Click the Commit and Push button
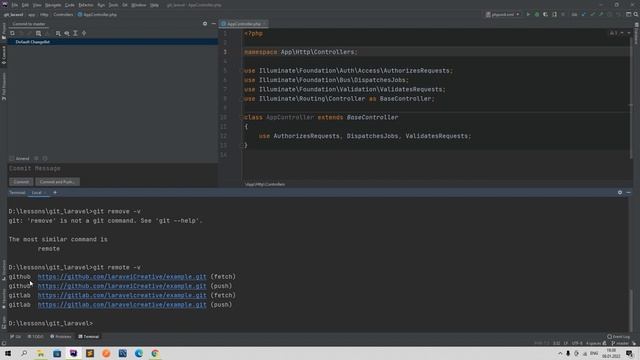The image size is (640, 360). pyautogui.click(x=57, y=182)
